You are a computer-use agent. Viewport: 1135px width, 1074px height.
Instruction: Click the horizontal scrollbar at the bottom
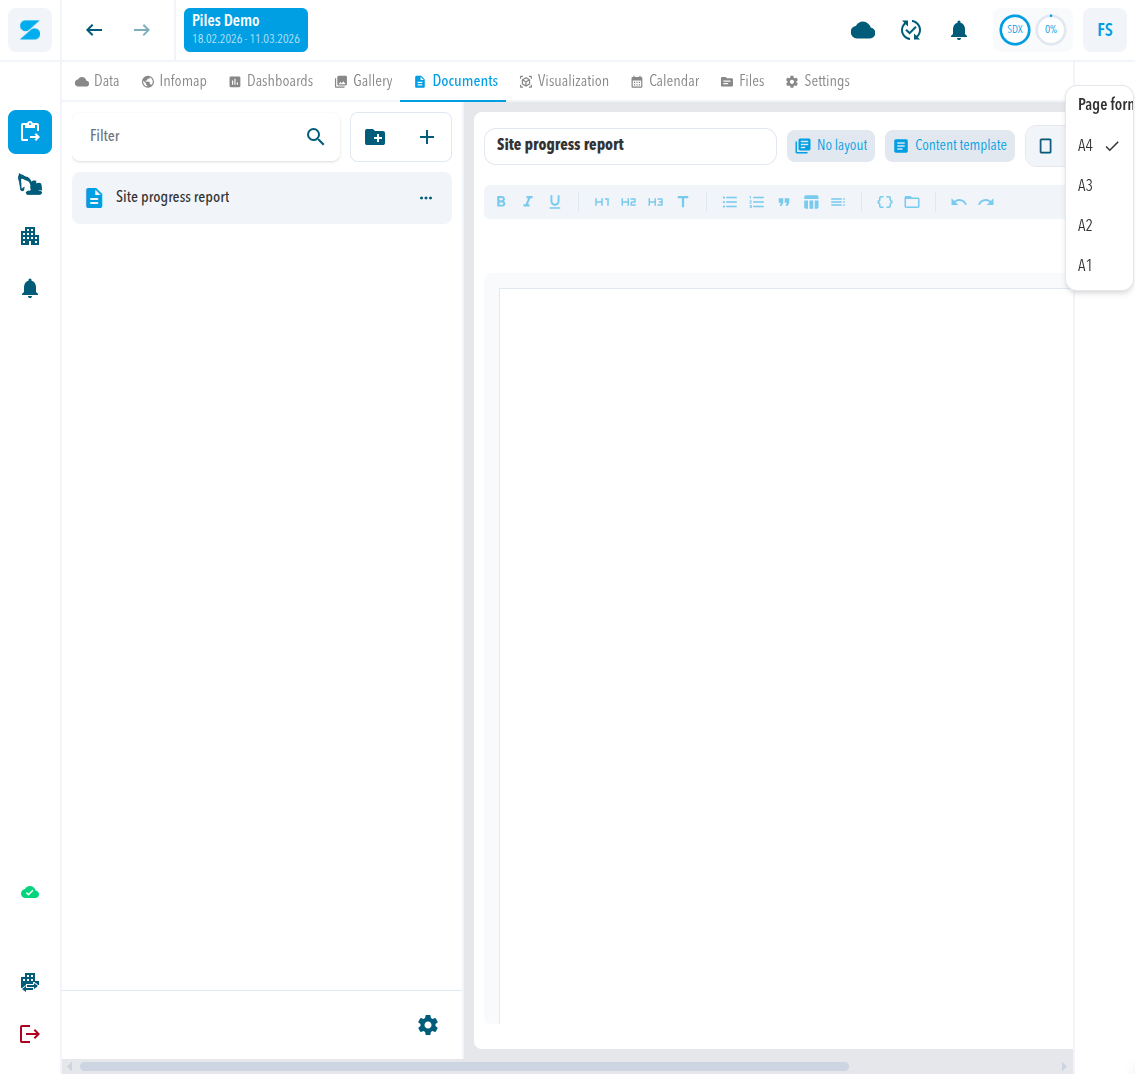(463, 1066)
